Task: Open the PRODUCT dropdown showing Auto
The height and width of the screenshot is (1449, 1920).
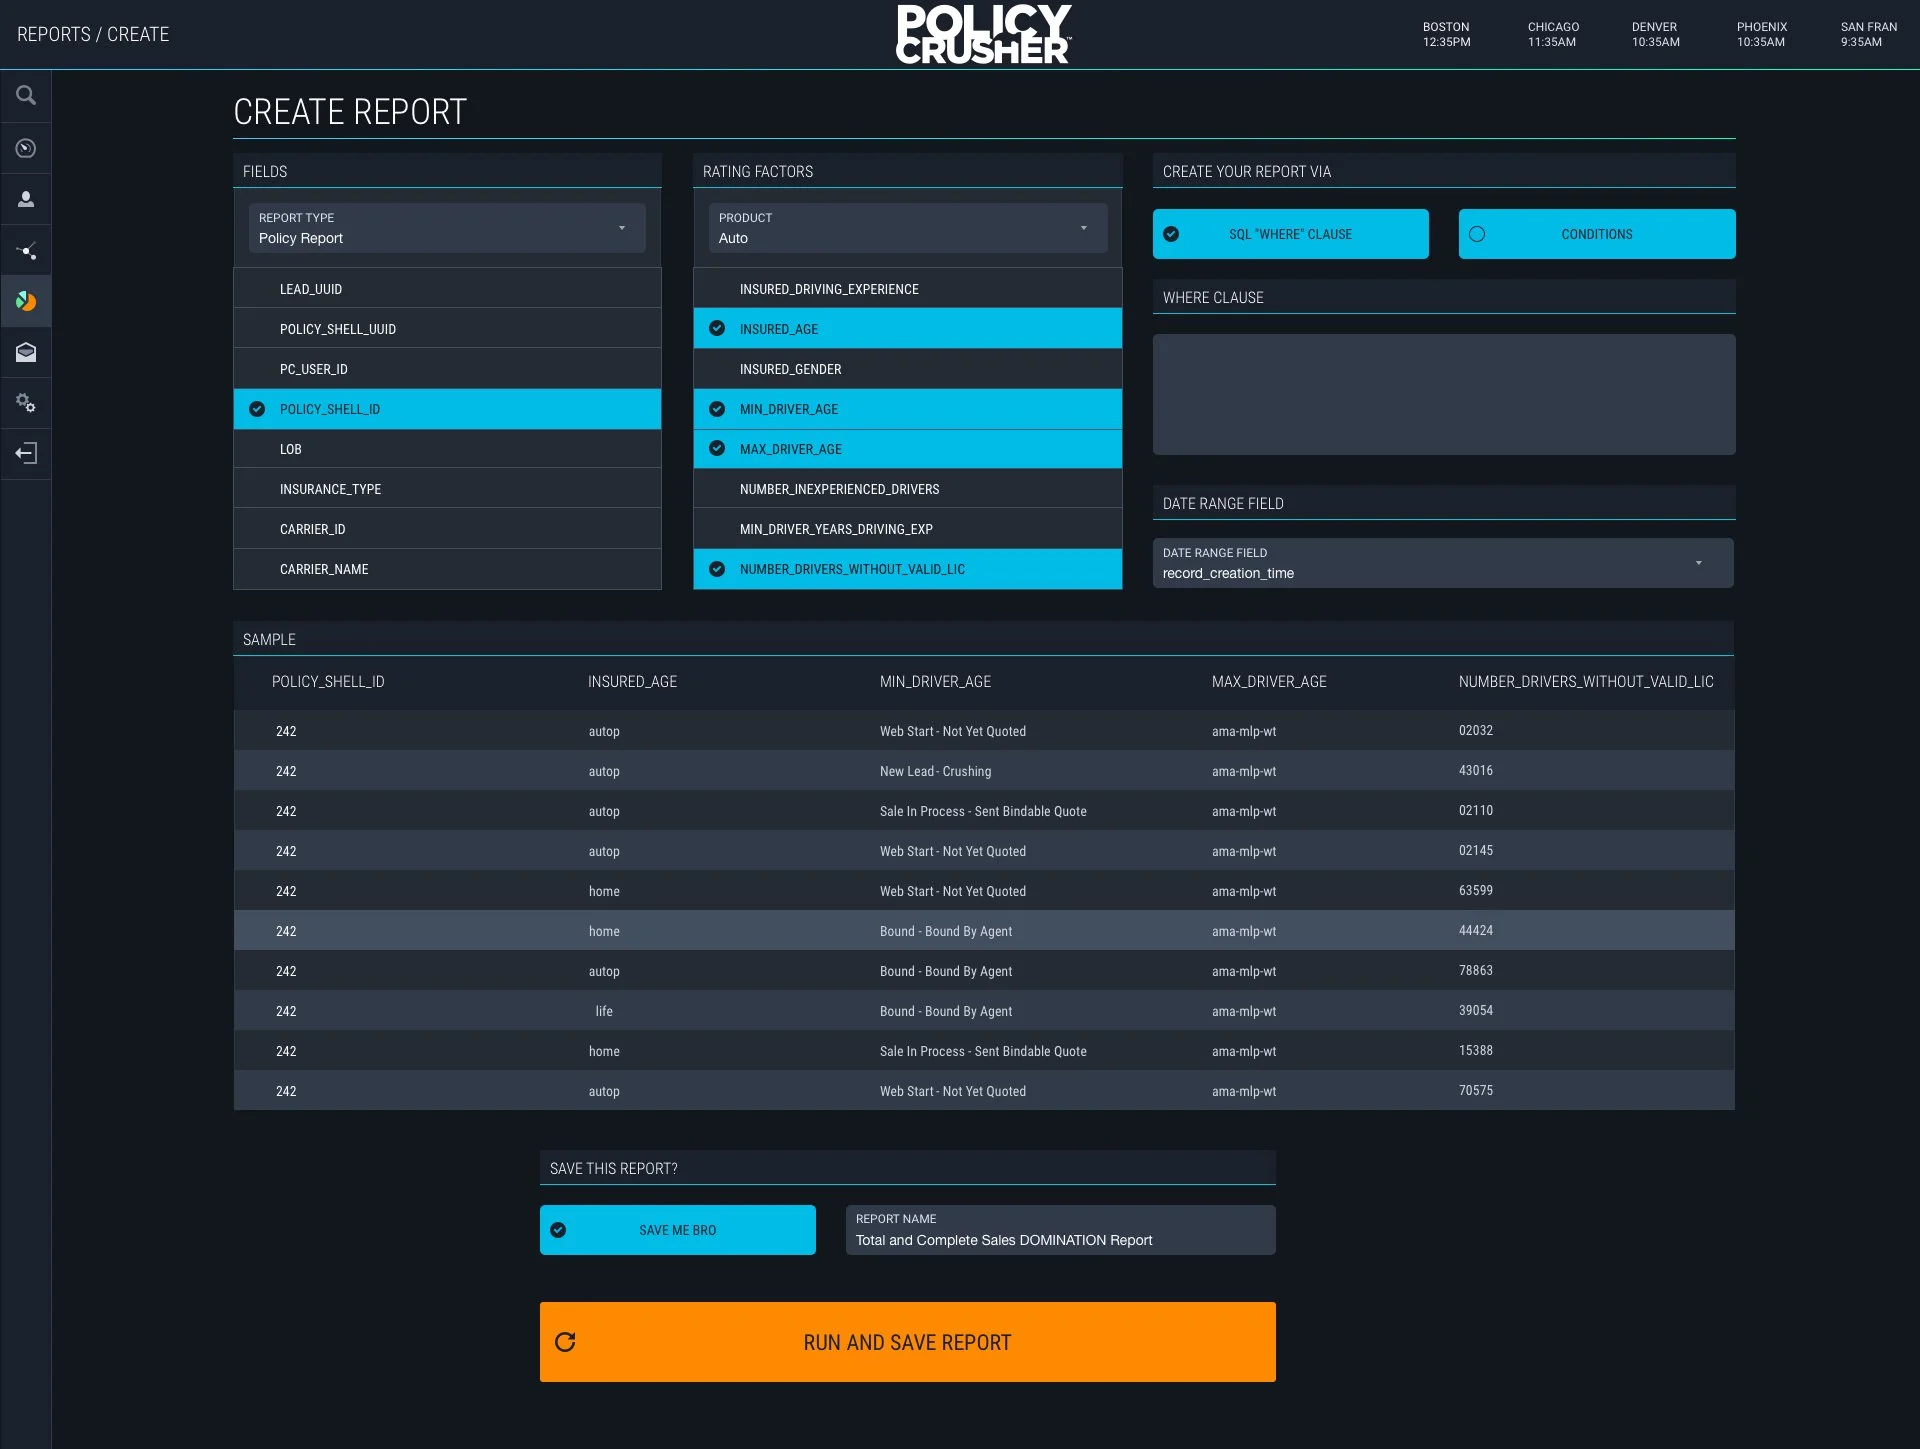Action: click(x=906, y=228)
